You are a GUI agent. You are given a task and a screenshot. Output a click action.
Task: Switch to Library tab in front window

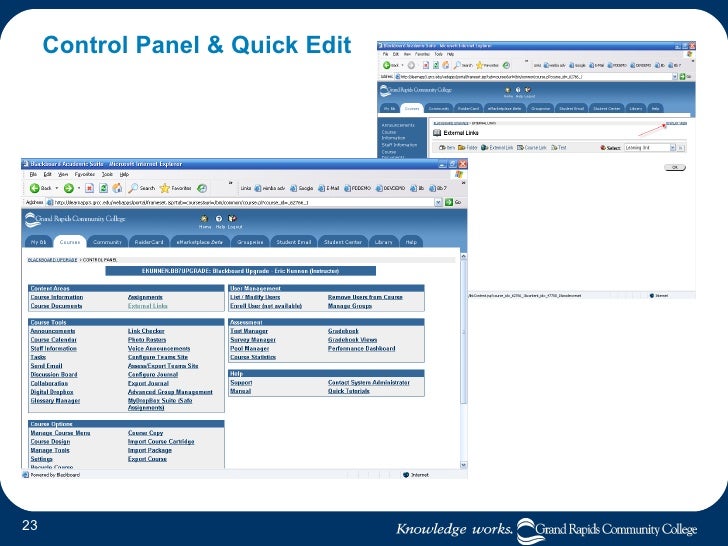pyautogui.click(x=384, y=242)
